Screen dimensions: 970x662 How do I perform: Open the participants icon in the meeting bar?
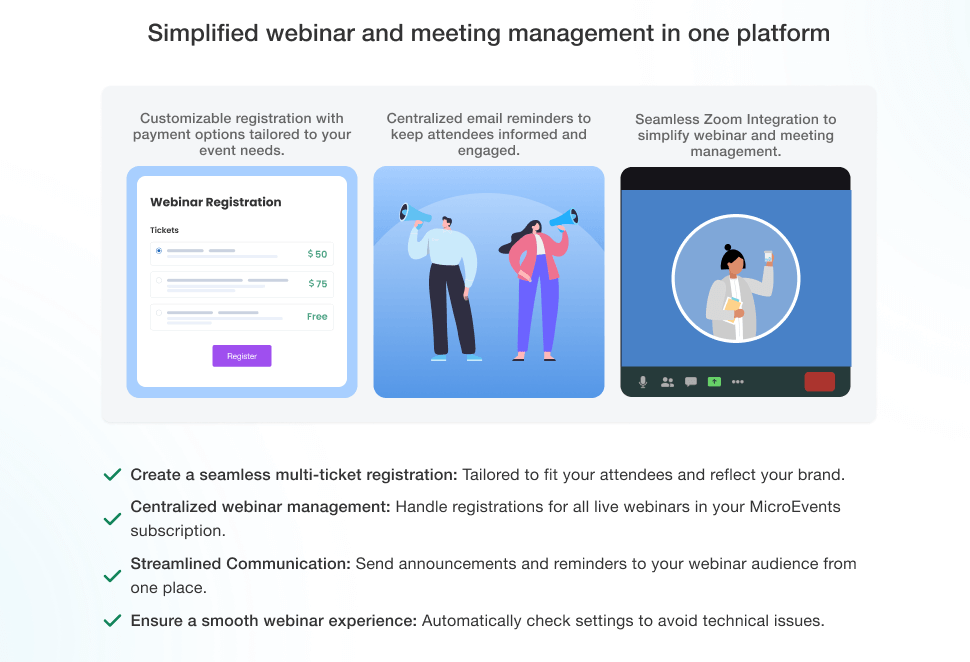[x=667, y=382]
